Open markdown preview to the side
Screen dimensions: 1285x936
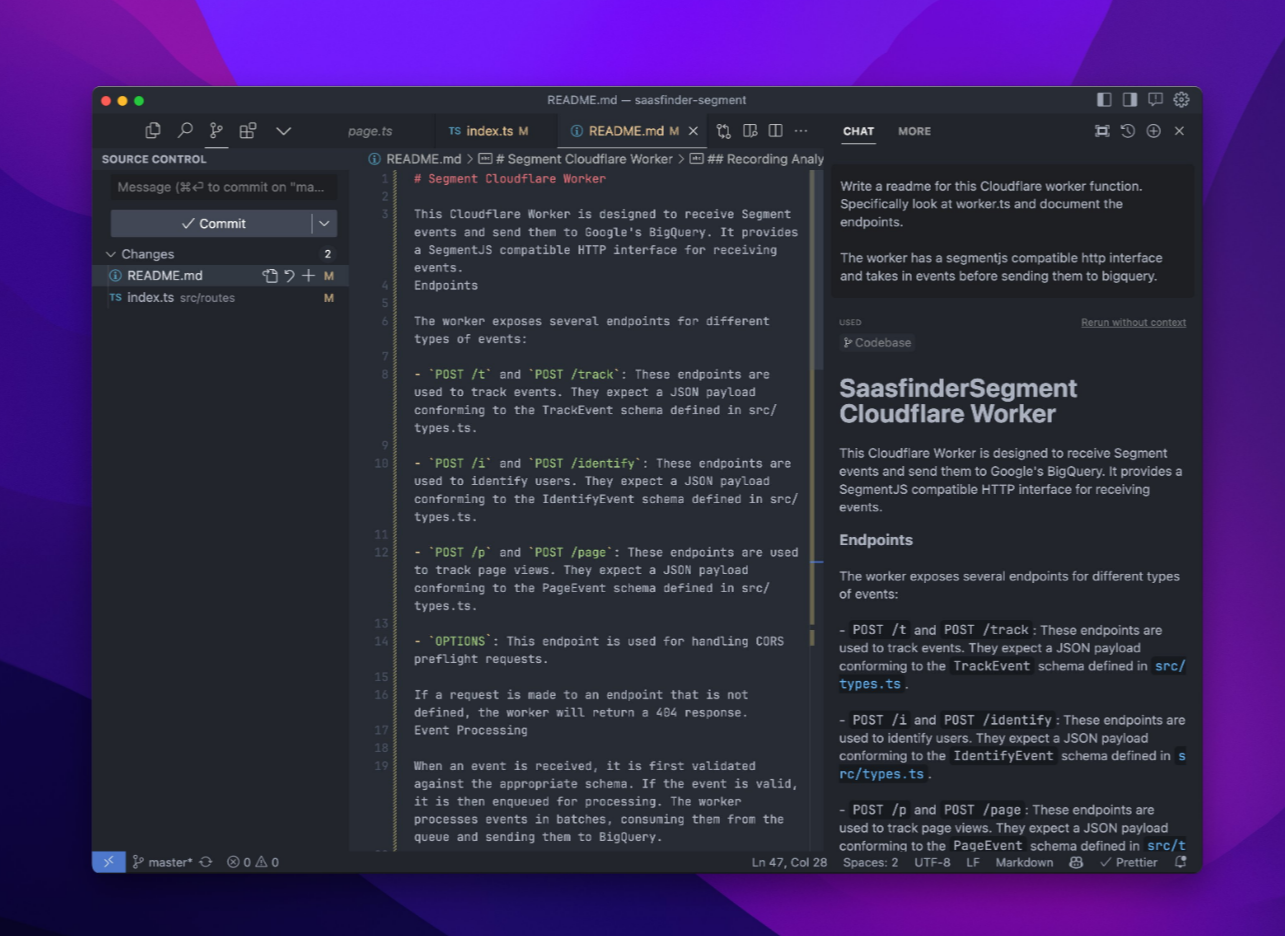750,131
